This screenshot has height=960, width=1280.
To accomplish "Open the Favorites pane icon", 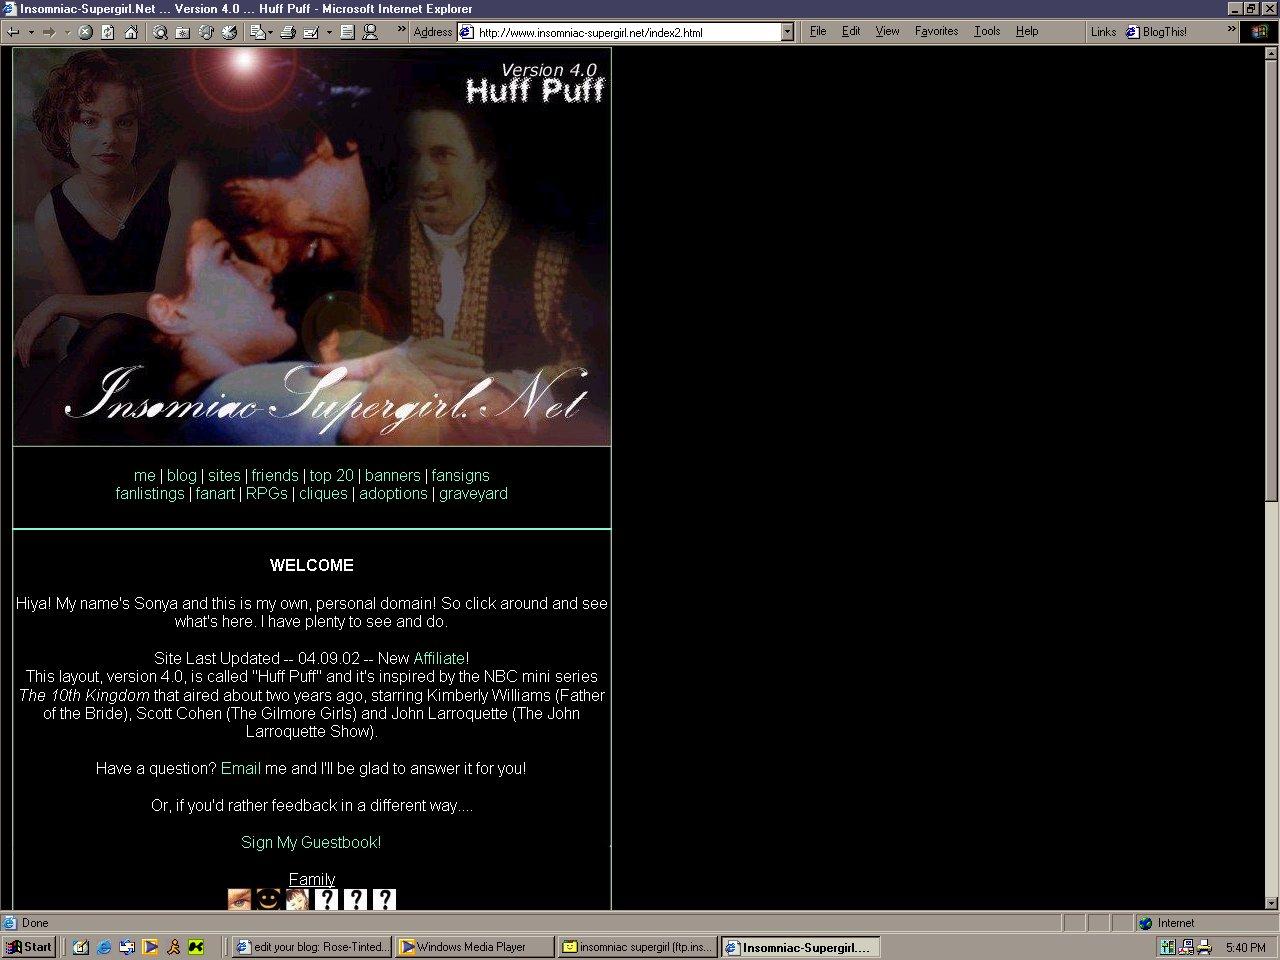I will (x=182, y=32).
